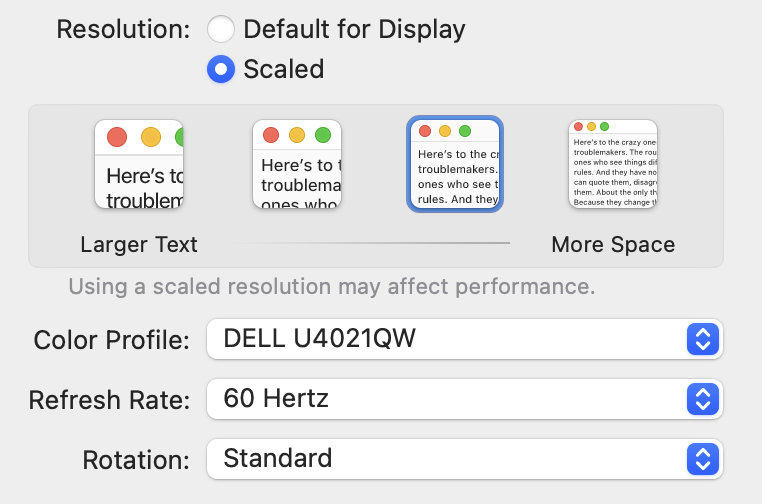Click the 60 Hertz value
This screenshot has width=762, height=504.
(x=276, y=400)
